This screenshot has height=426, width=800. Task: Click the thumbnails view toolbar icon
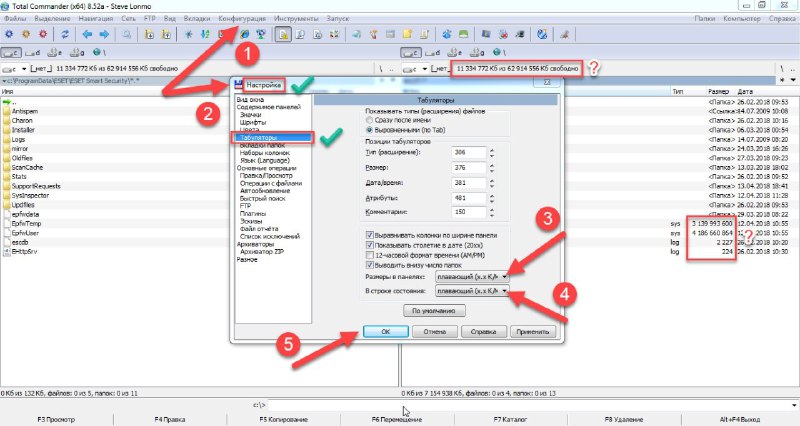tap(334, 34)
